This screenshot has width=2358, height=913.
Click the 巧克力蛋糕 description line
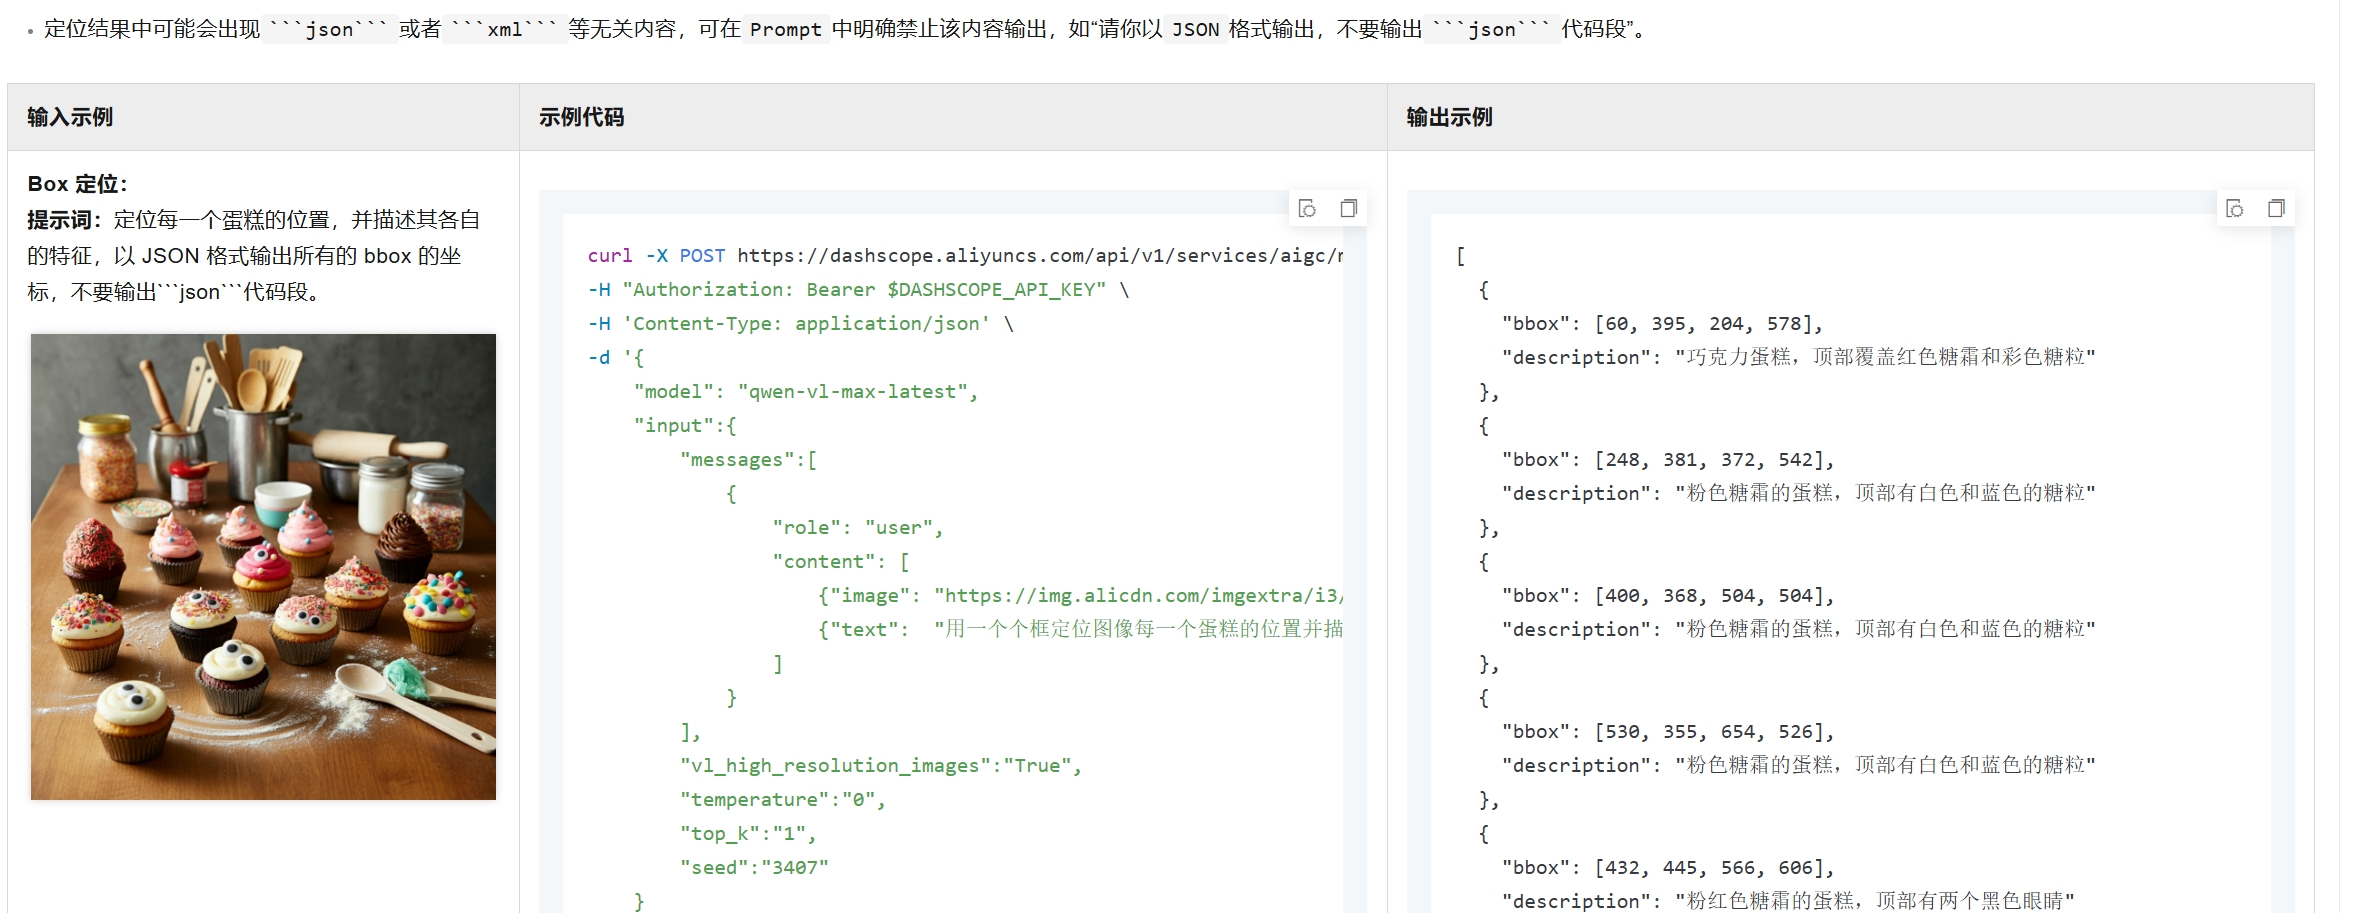(1798, 358)
